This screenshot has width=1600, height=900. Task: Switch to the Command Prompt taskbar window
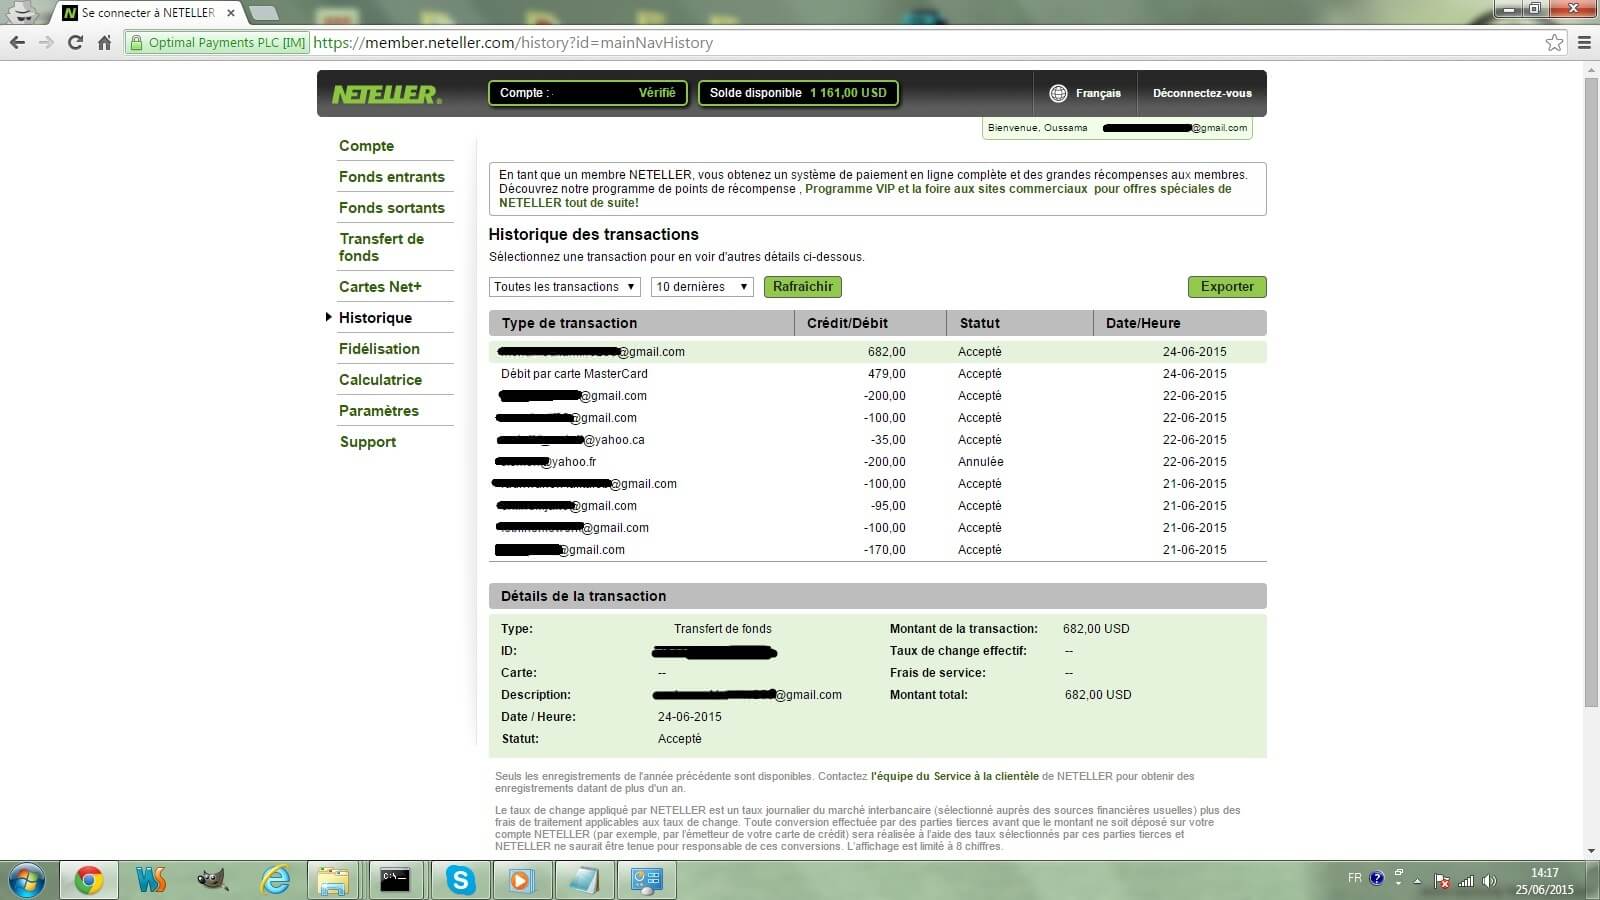pos(396,880)
